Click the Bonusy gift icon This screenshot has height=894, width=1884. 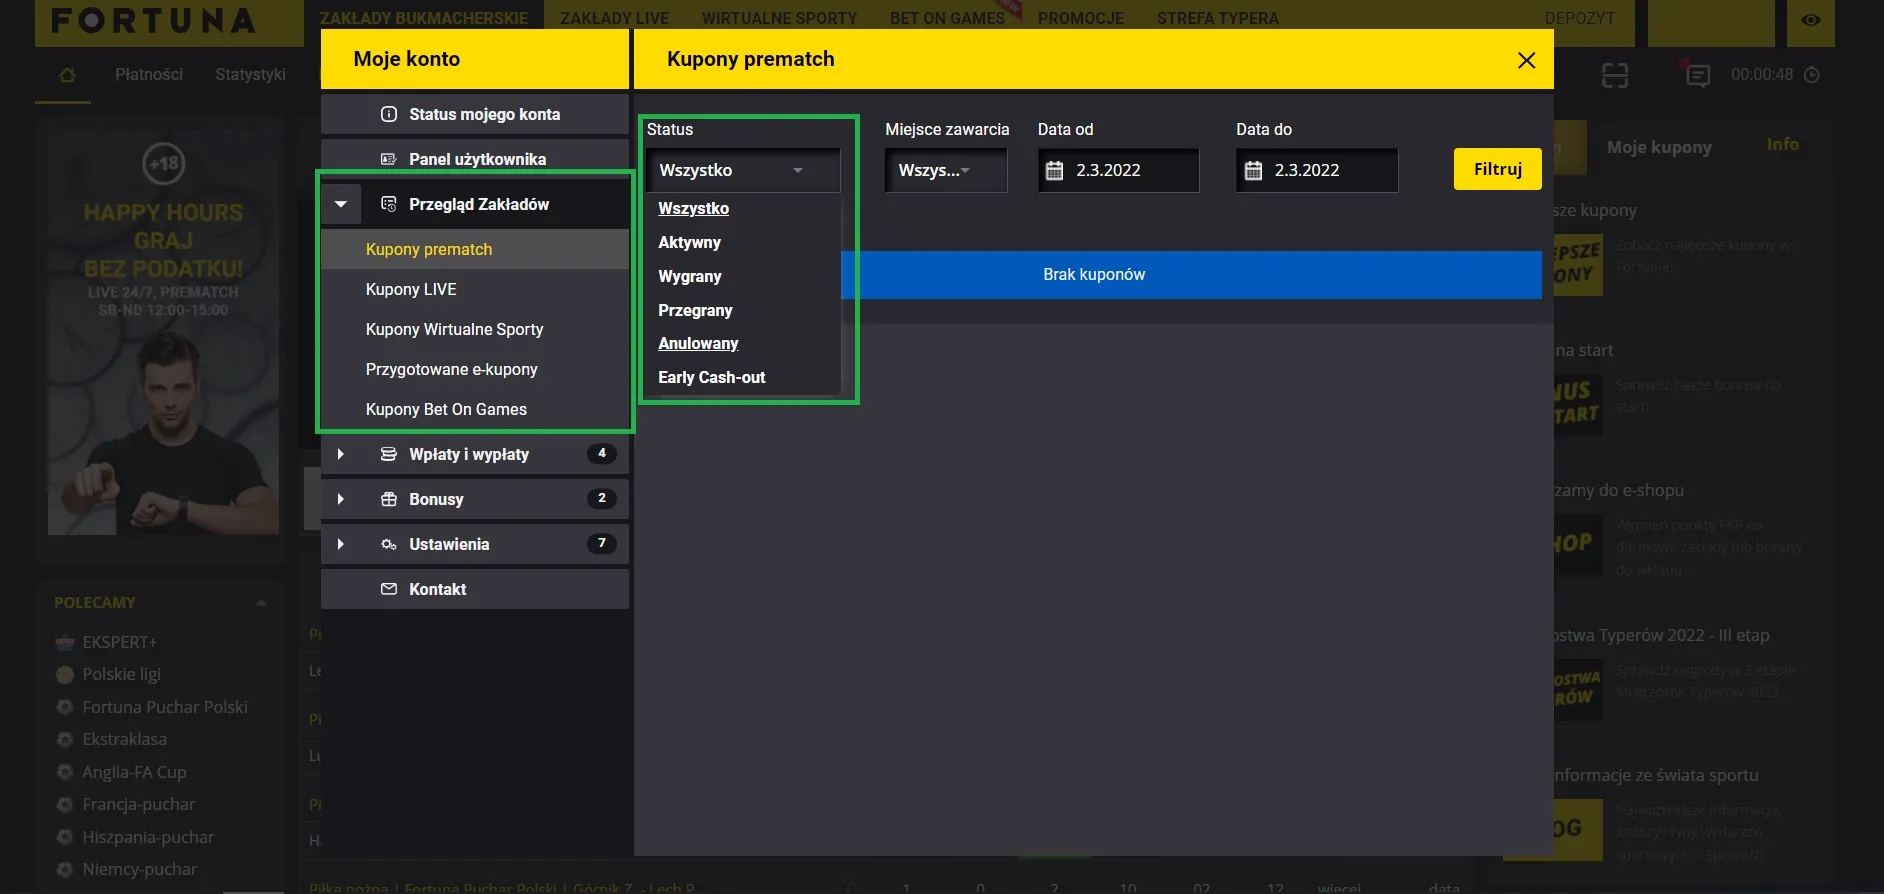(x=389, y=499)
